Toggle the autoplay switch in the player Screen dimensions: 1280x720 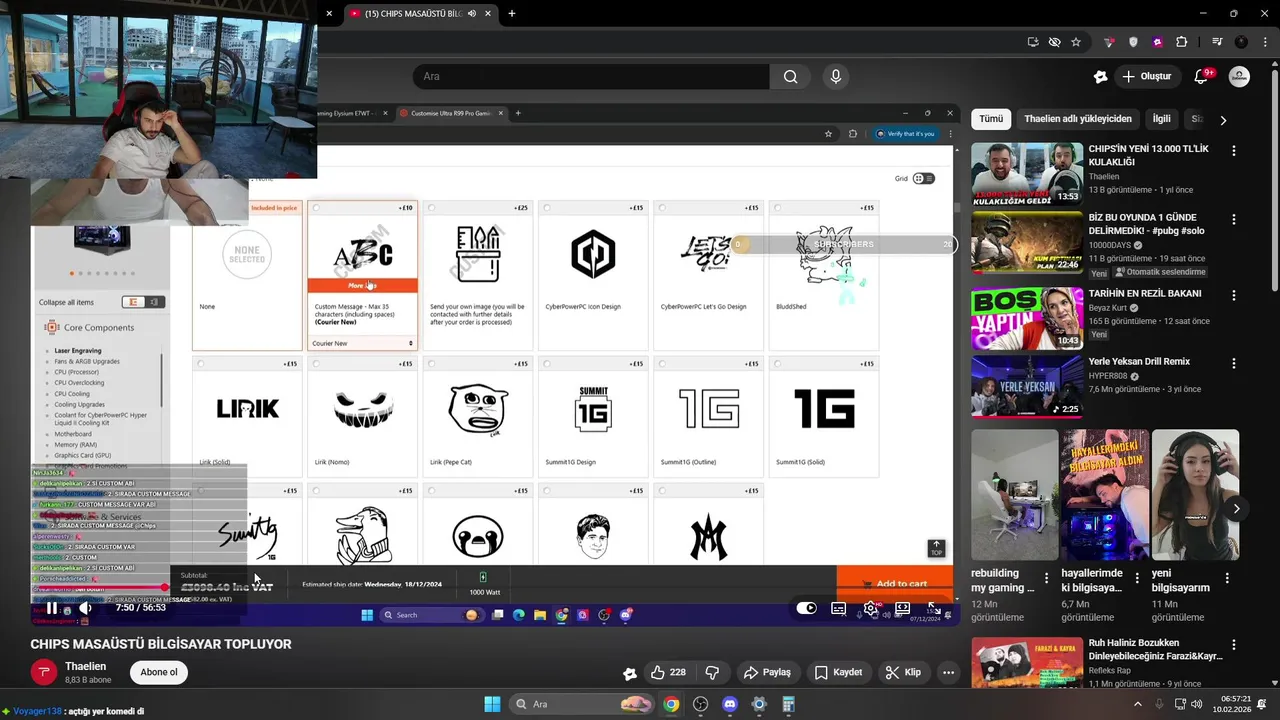coord(808,608)
